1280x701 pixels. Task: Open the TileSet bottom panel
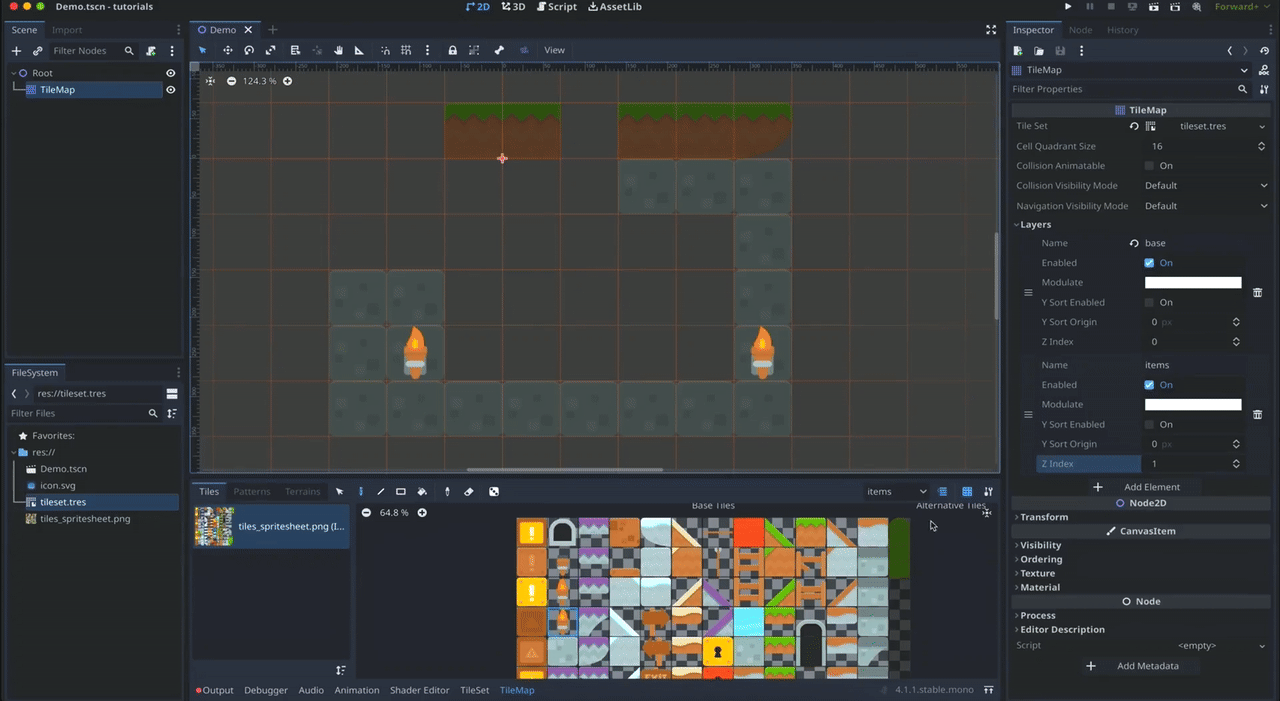click(474, 690)
